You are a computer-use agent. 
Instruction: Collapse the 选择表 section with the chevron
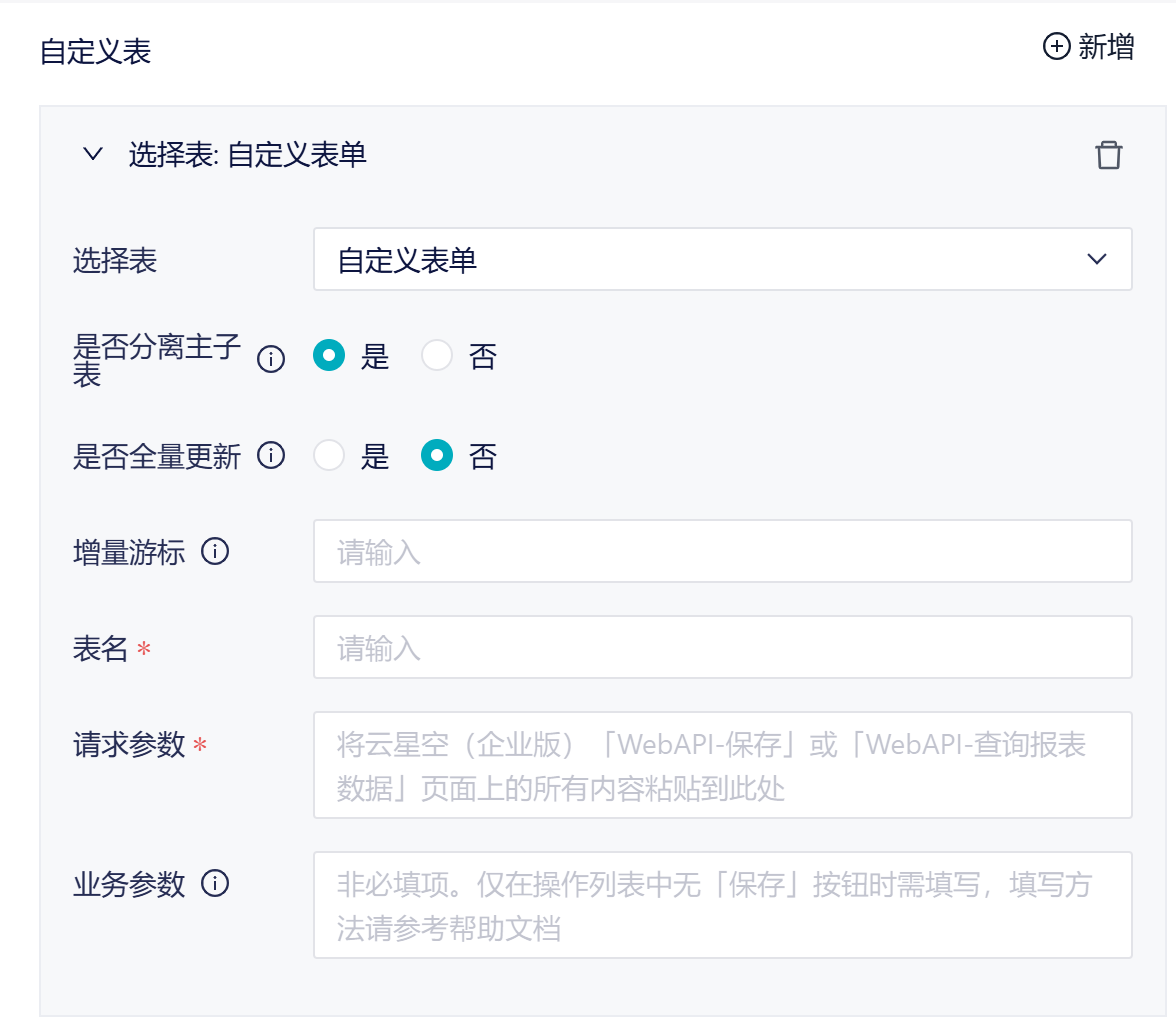point(93,154)
